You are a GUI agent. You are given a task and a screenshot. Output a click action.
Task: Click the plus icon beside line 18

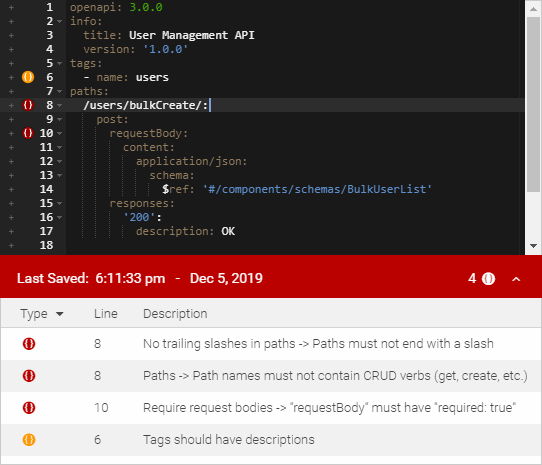pos(11,245)
